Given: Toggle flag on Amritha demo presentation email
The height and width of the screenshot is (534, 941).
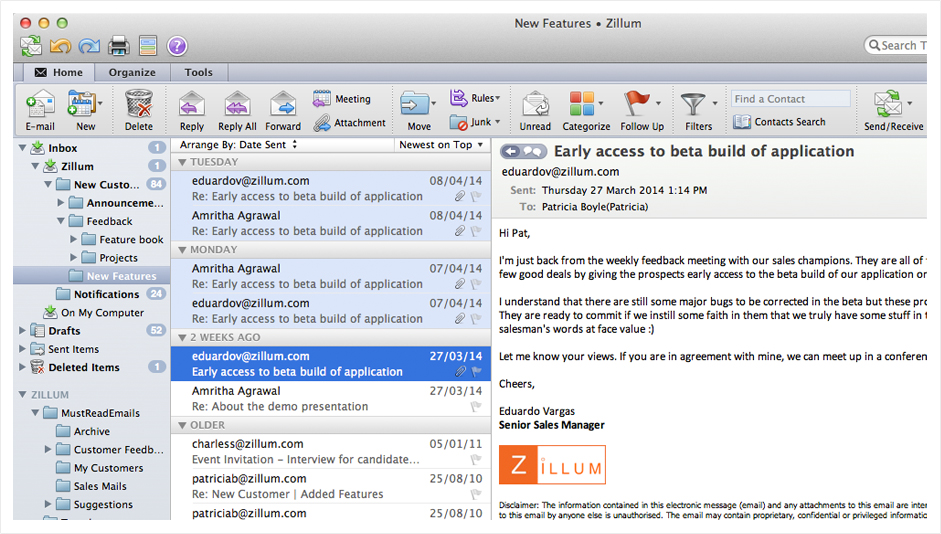Looking at the screenshot, I should point(476,406).
